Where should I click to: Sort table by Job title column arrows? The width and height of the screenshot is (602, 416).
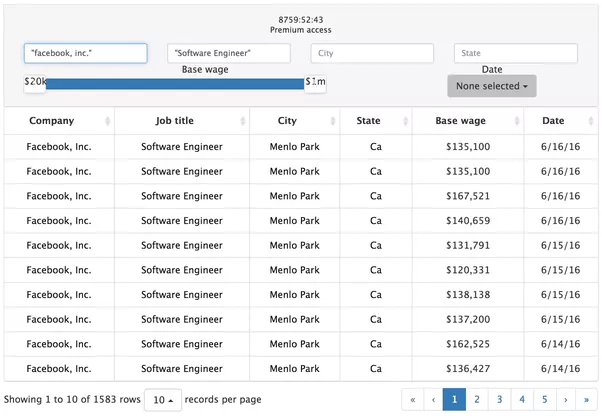[243, 121]
